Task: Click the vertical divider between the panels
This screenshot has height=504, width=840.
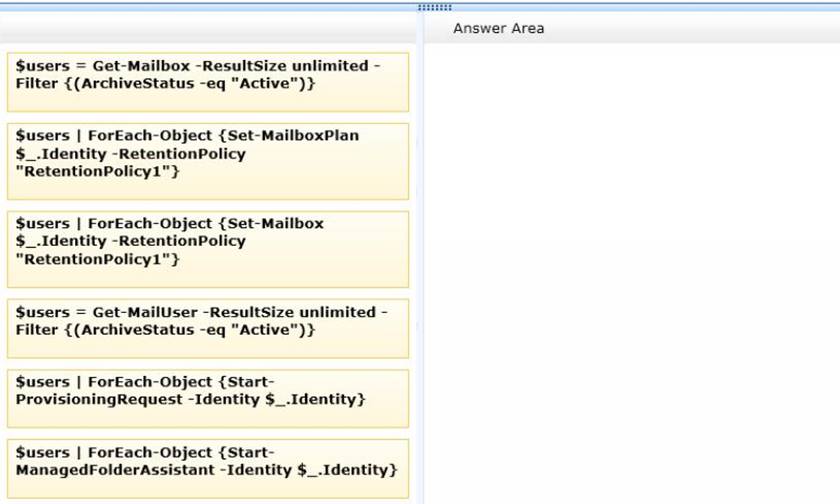Action: [420, 270]
